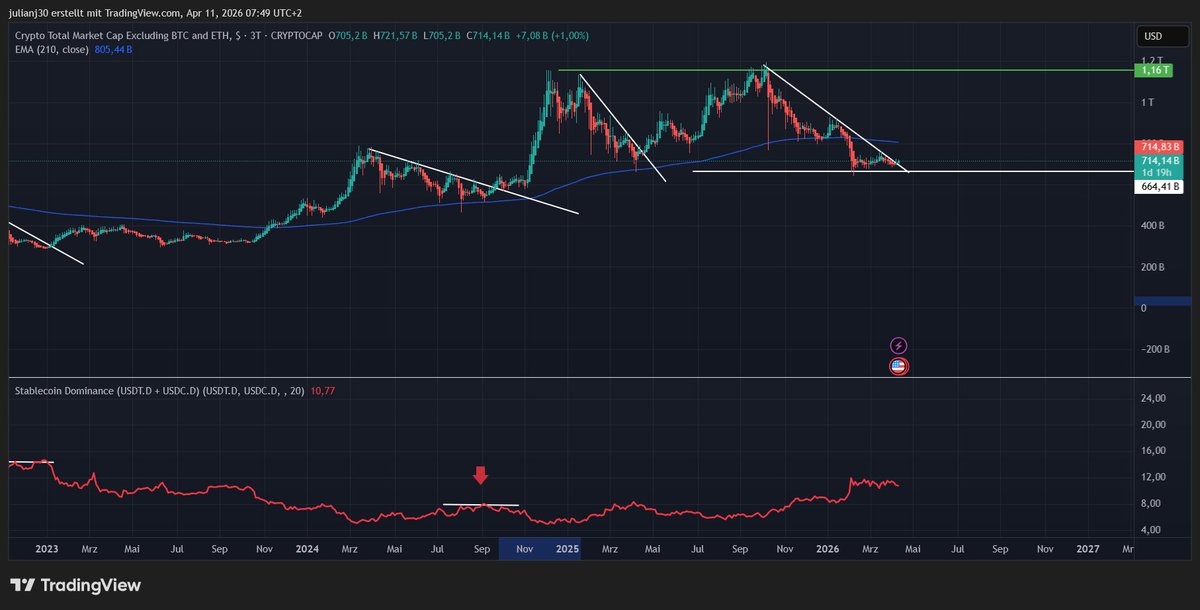This screenshot has width=1200, height=610.
Task: Click the 2025 time axis label
Action: tap(567, 549)
